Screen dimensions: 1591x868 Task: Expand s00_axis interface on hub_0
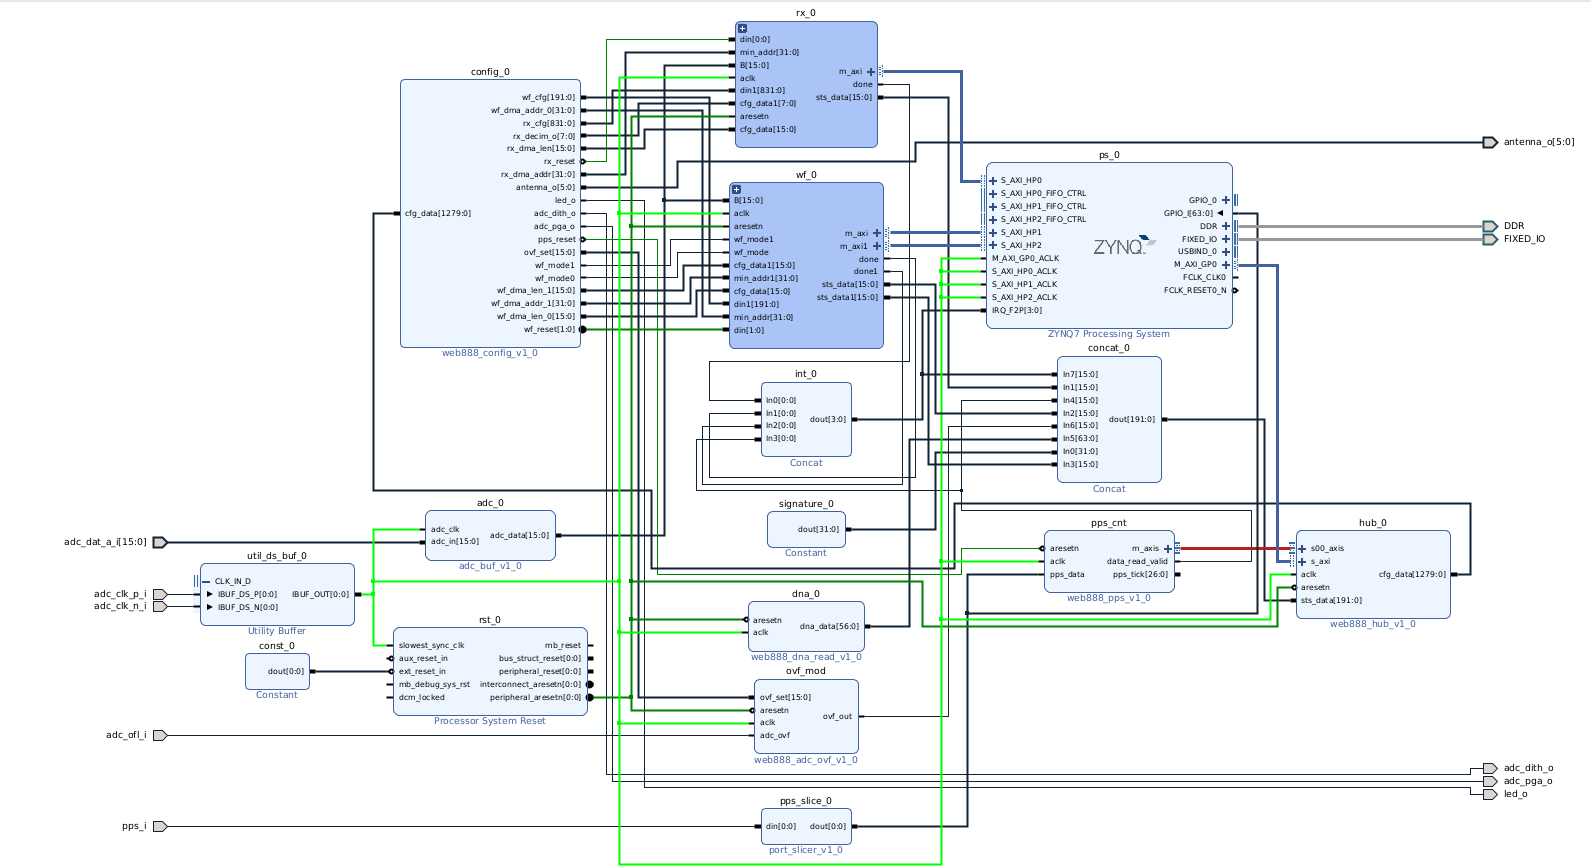tap(1302, 549)
